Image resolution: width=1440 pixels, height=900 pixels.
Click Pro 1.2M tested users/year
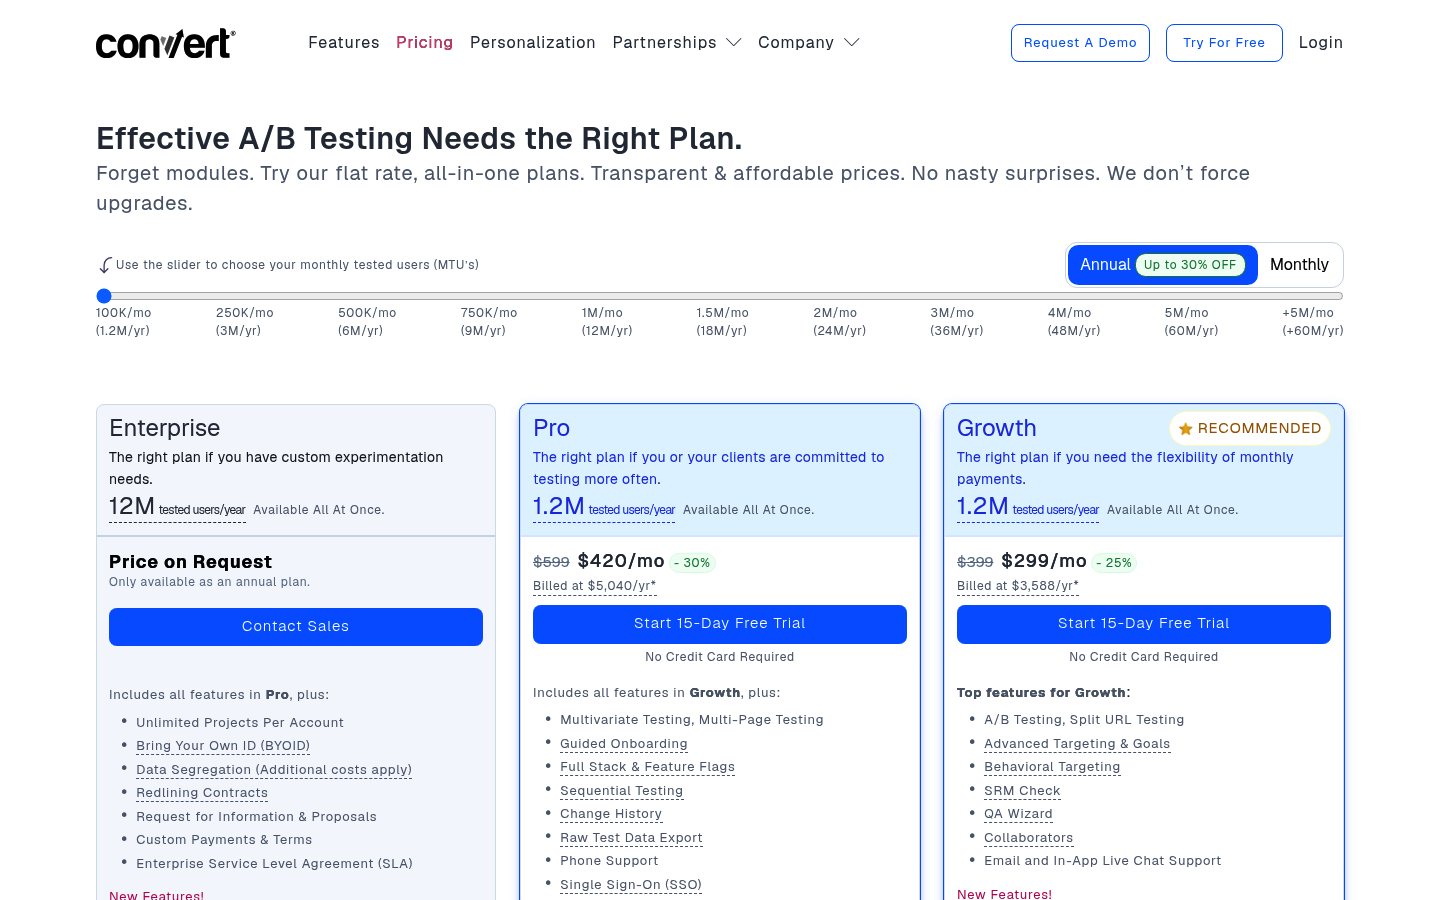(604, 508)
